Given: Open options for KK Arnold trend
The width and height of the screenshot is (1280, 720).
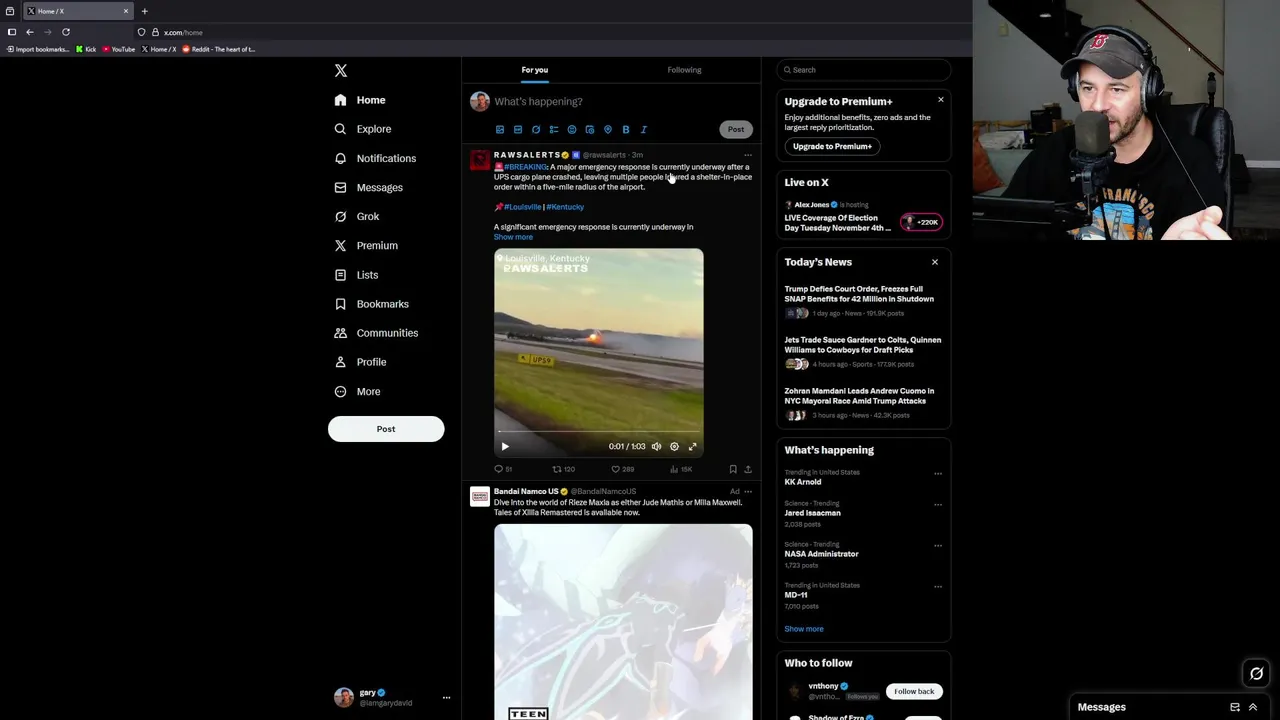Looking at the screenshot, I should (x=938, y=474).
